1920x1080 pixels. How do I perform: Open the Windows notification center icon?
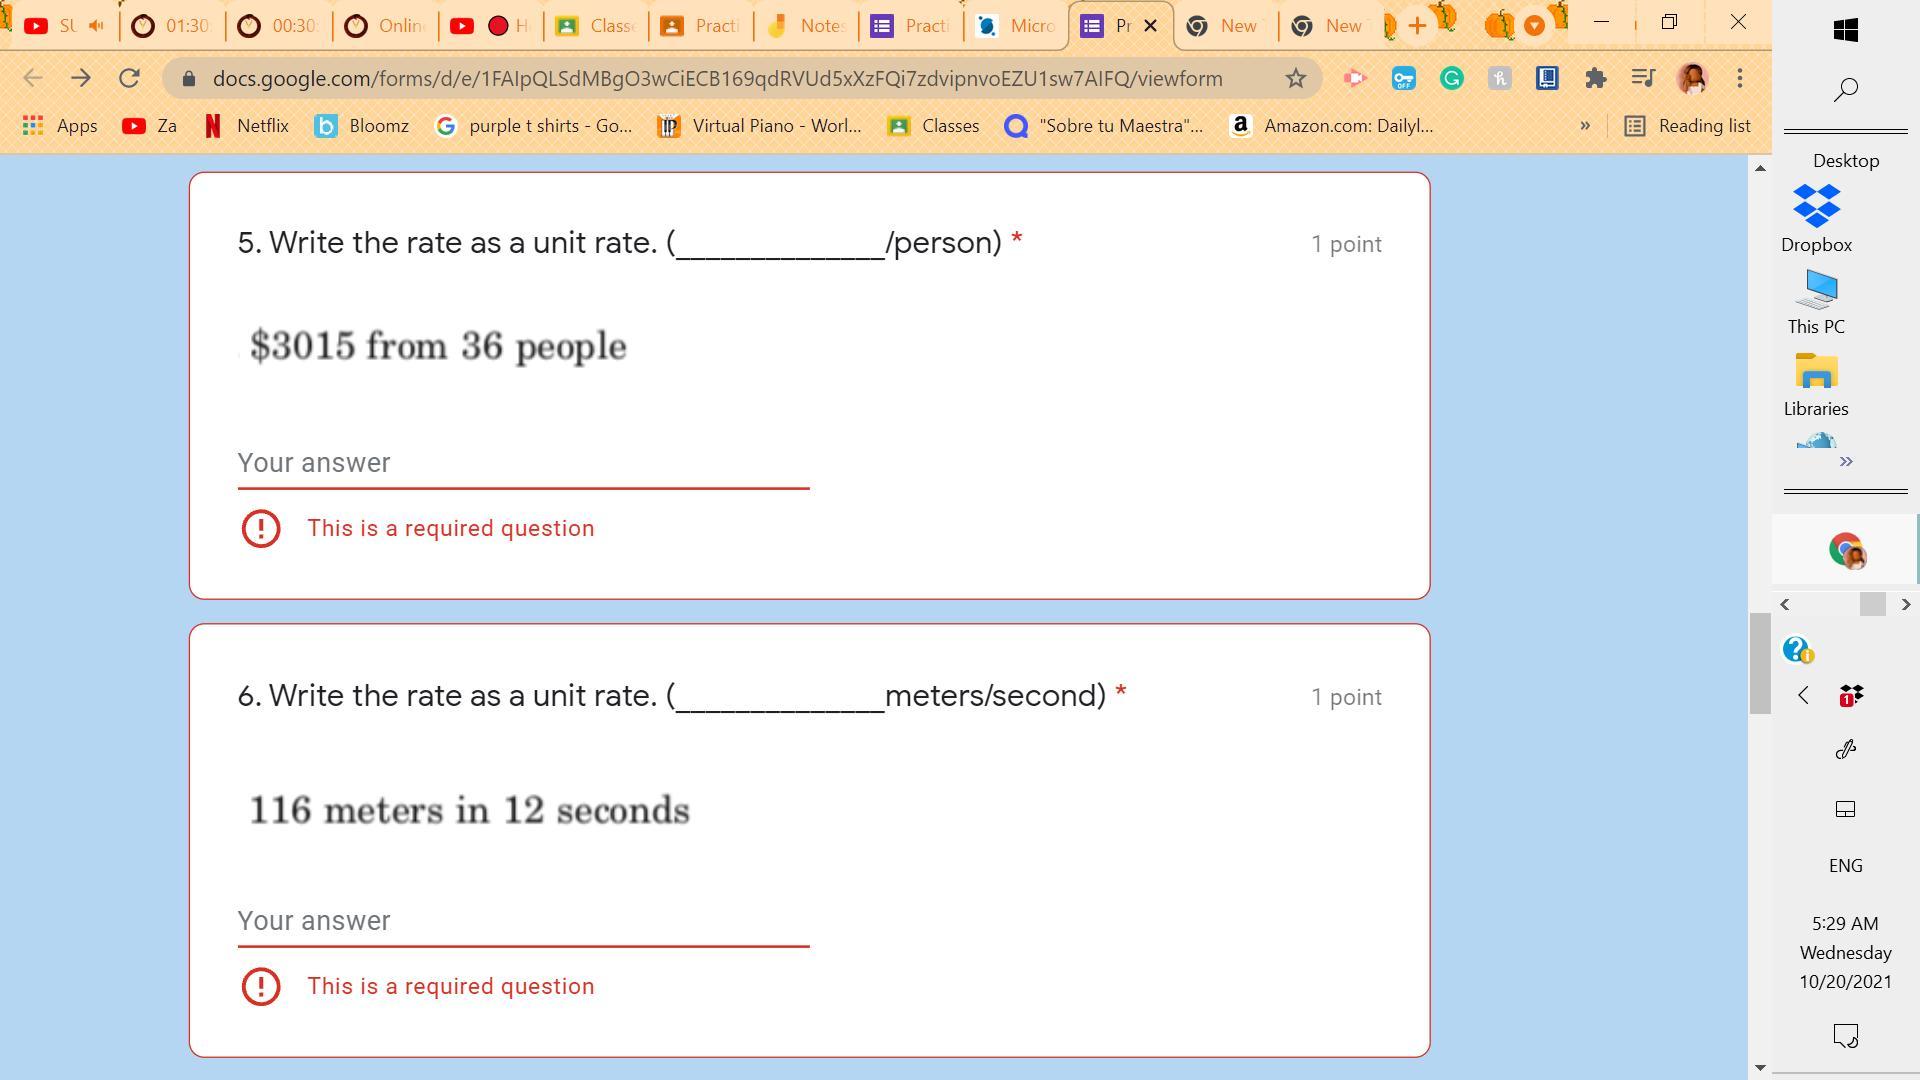[1845, 1036]
